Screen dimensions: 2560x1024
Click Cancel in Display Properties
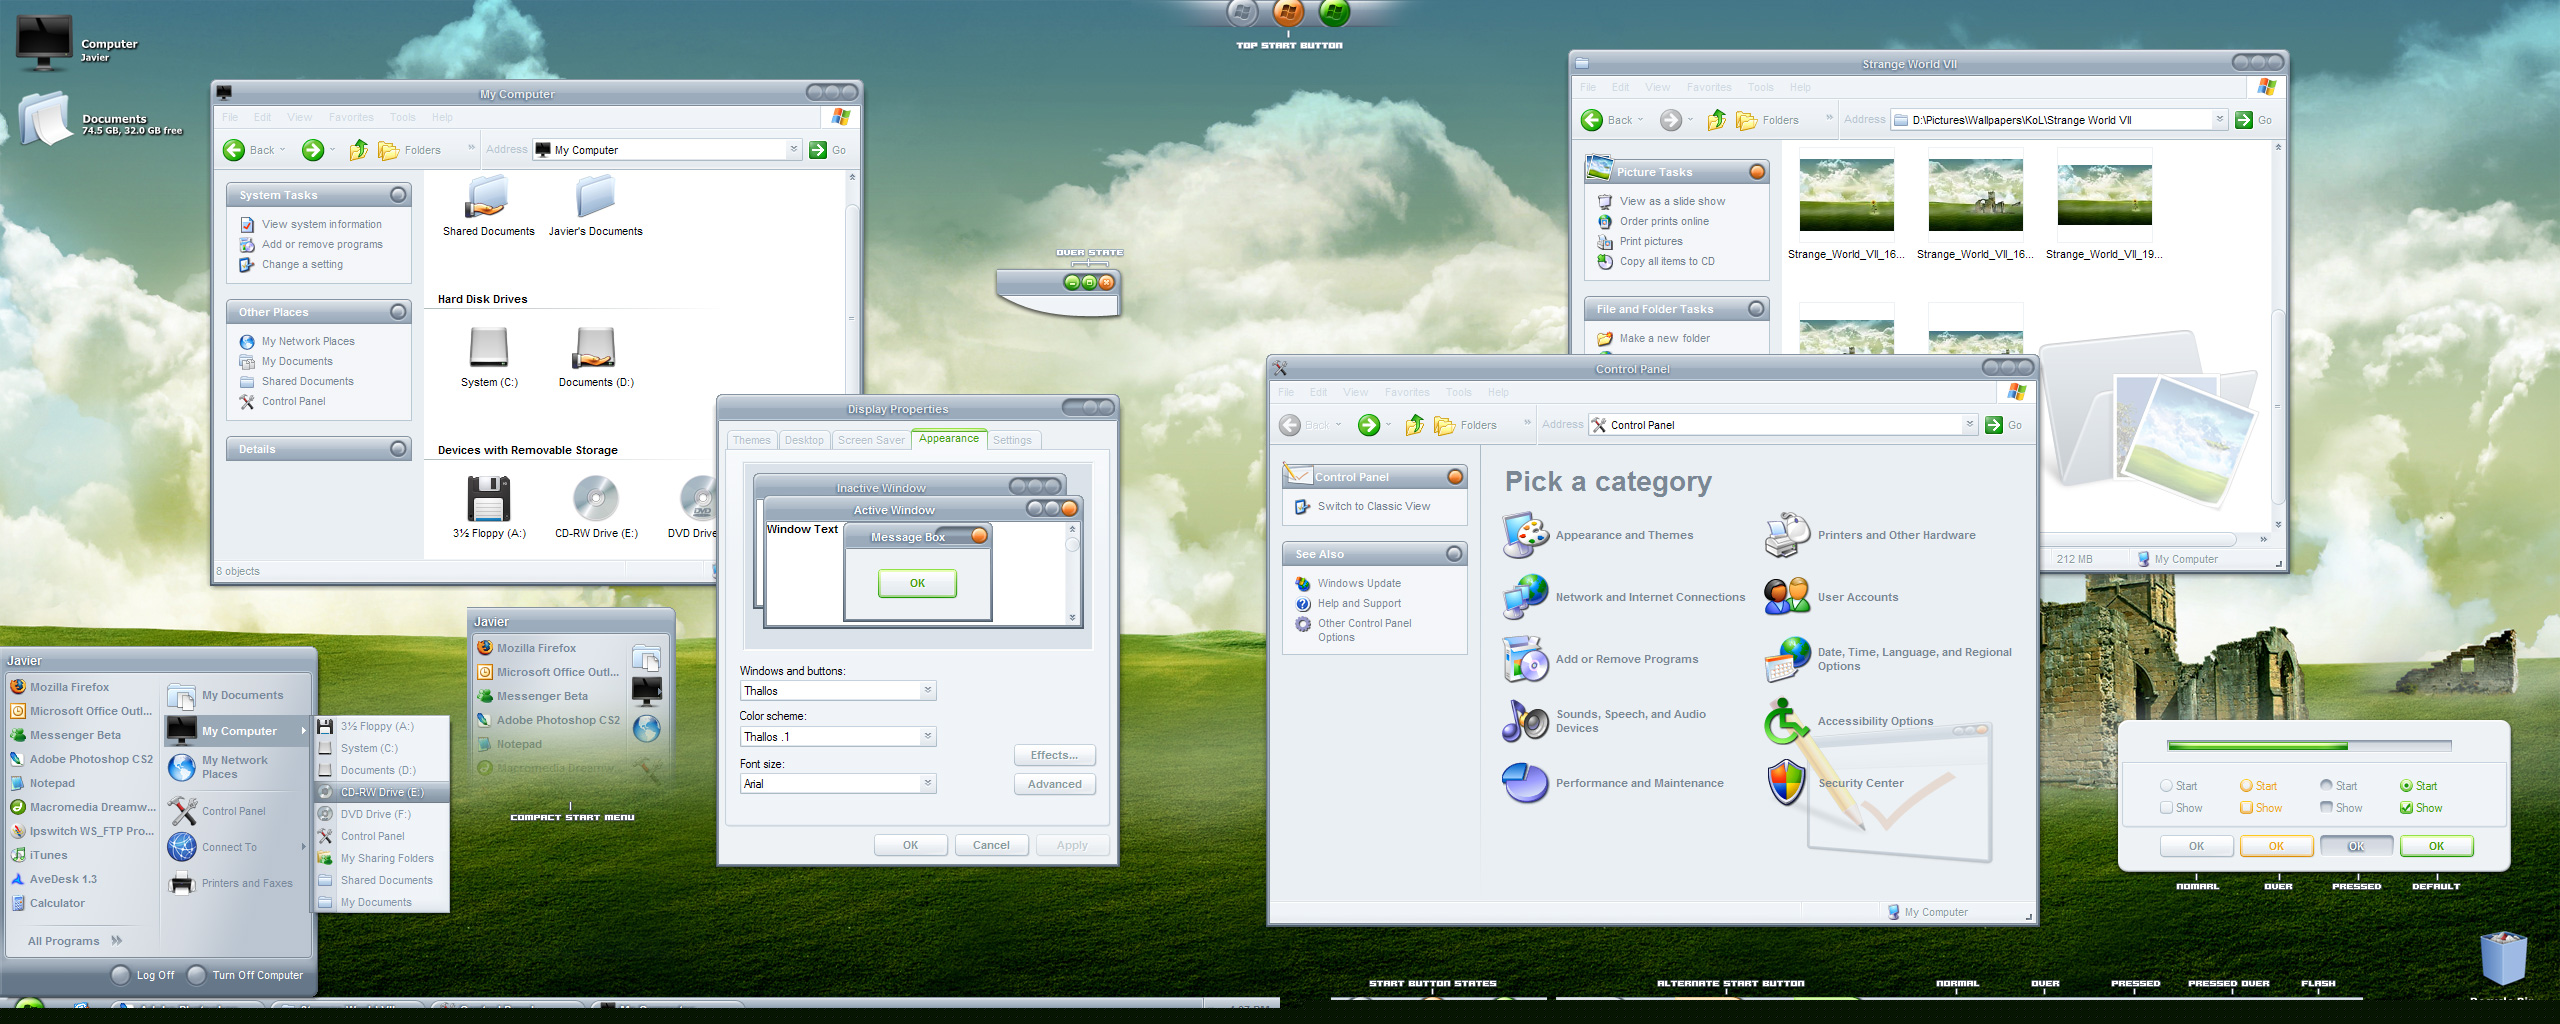[x=991, y=845]
